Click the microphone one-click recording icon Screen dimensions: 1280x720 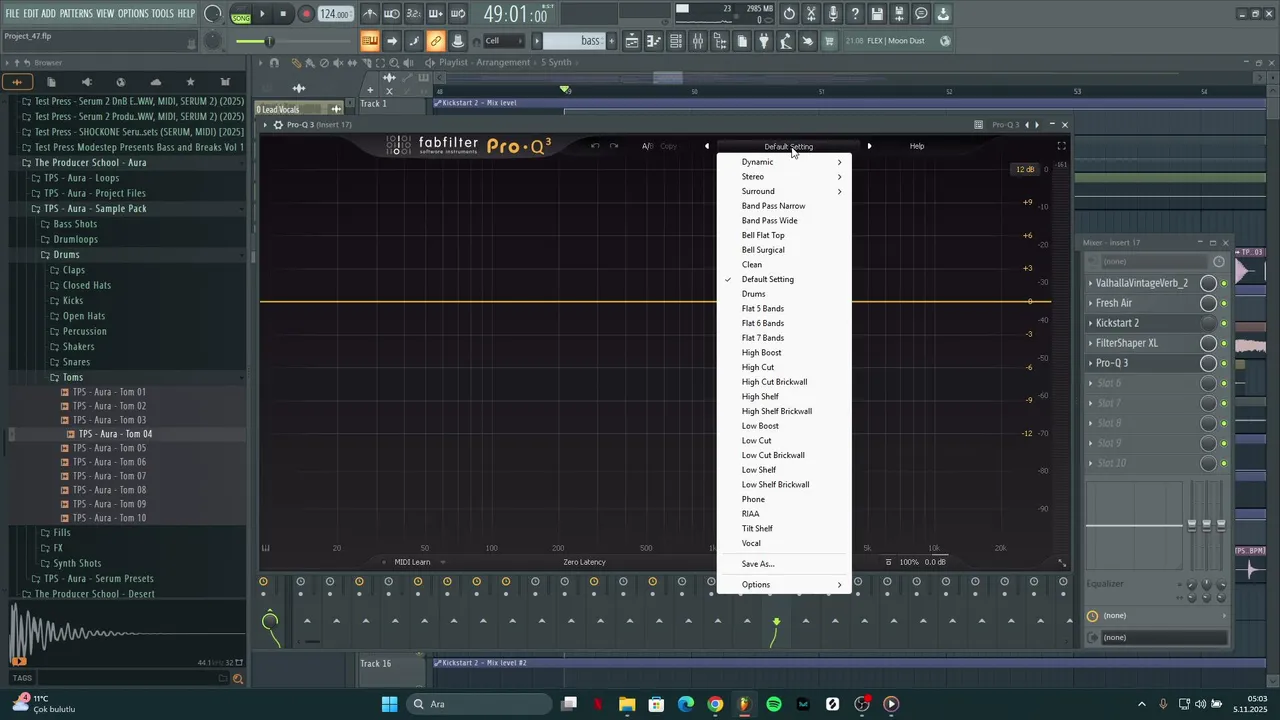[833, 14]
